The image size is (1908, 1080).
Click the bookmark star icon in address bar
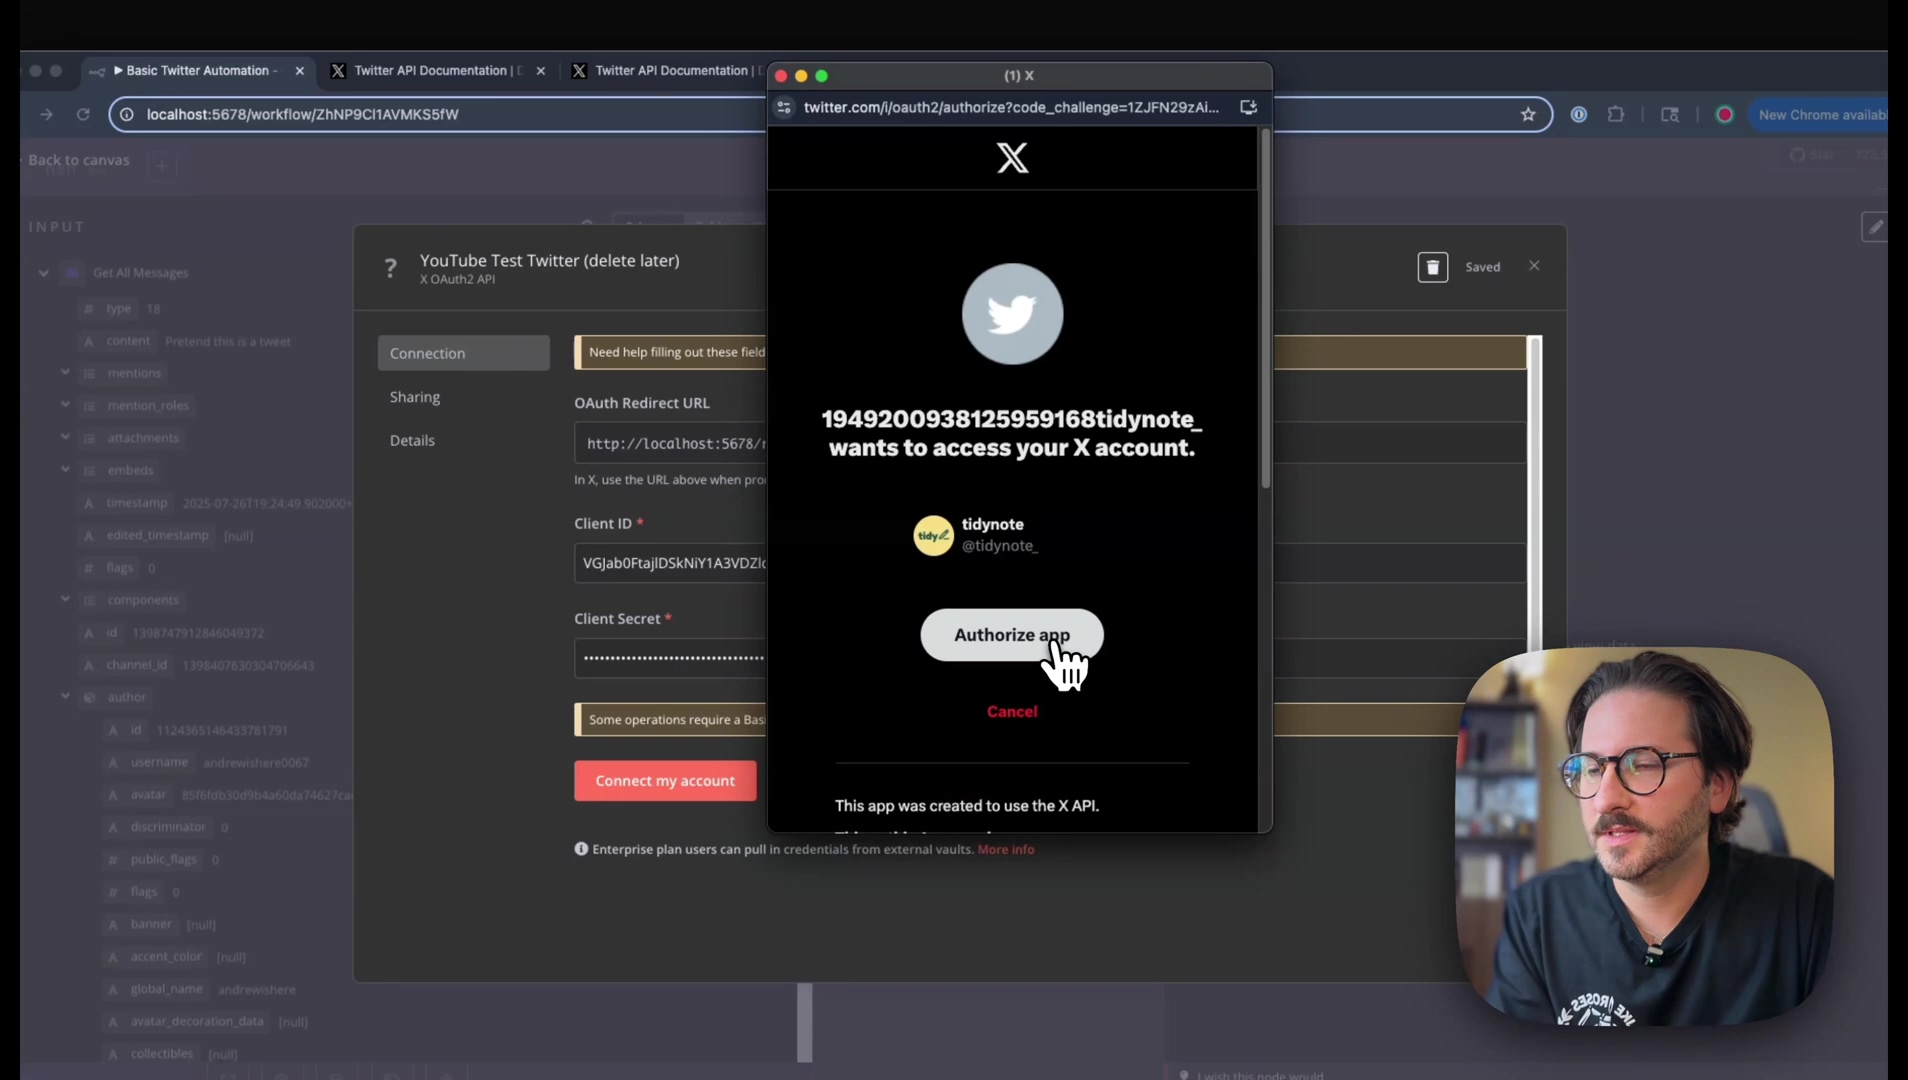pos(1528,115)
